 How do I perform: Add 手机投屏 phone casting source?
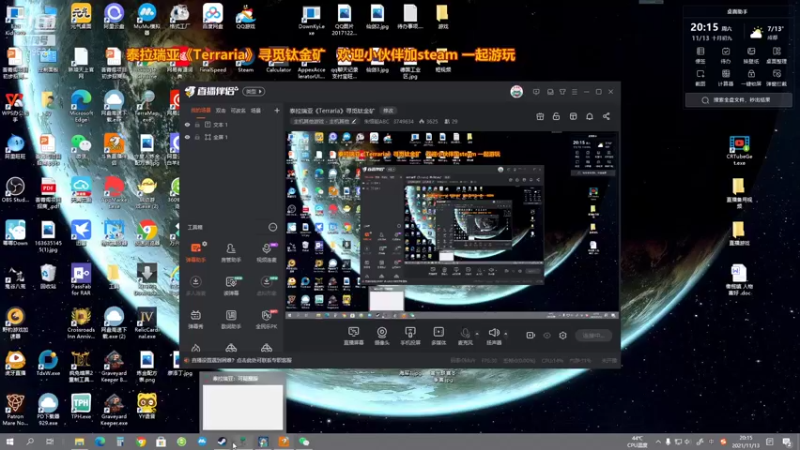(410, 336)
